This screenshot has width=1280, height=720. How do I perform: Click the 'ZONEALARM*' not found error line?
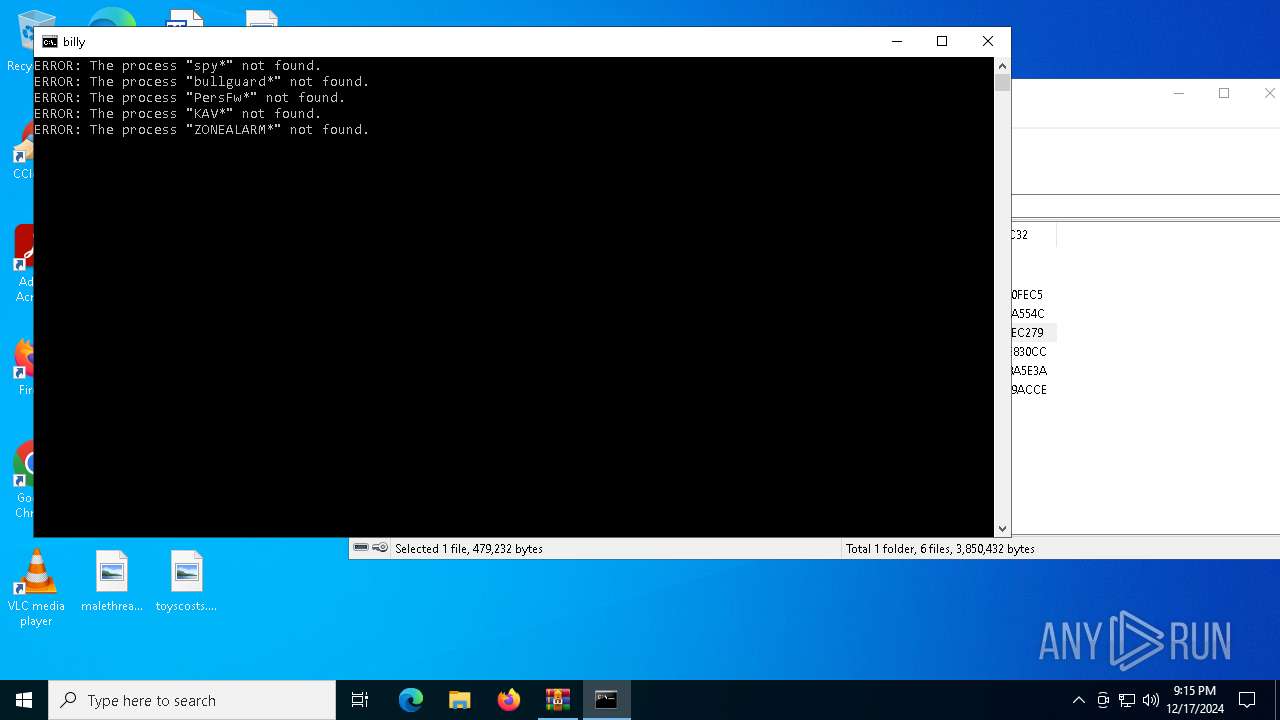point(202,130)
